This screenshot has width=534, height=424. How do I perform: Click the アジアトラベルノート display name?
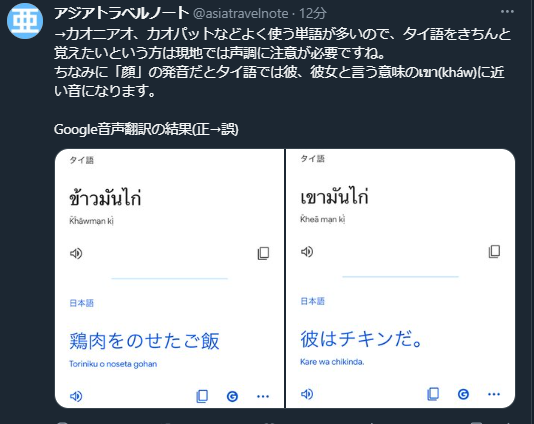121,13
